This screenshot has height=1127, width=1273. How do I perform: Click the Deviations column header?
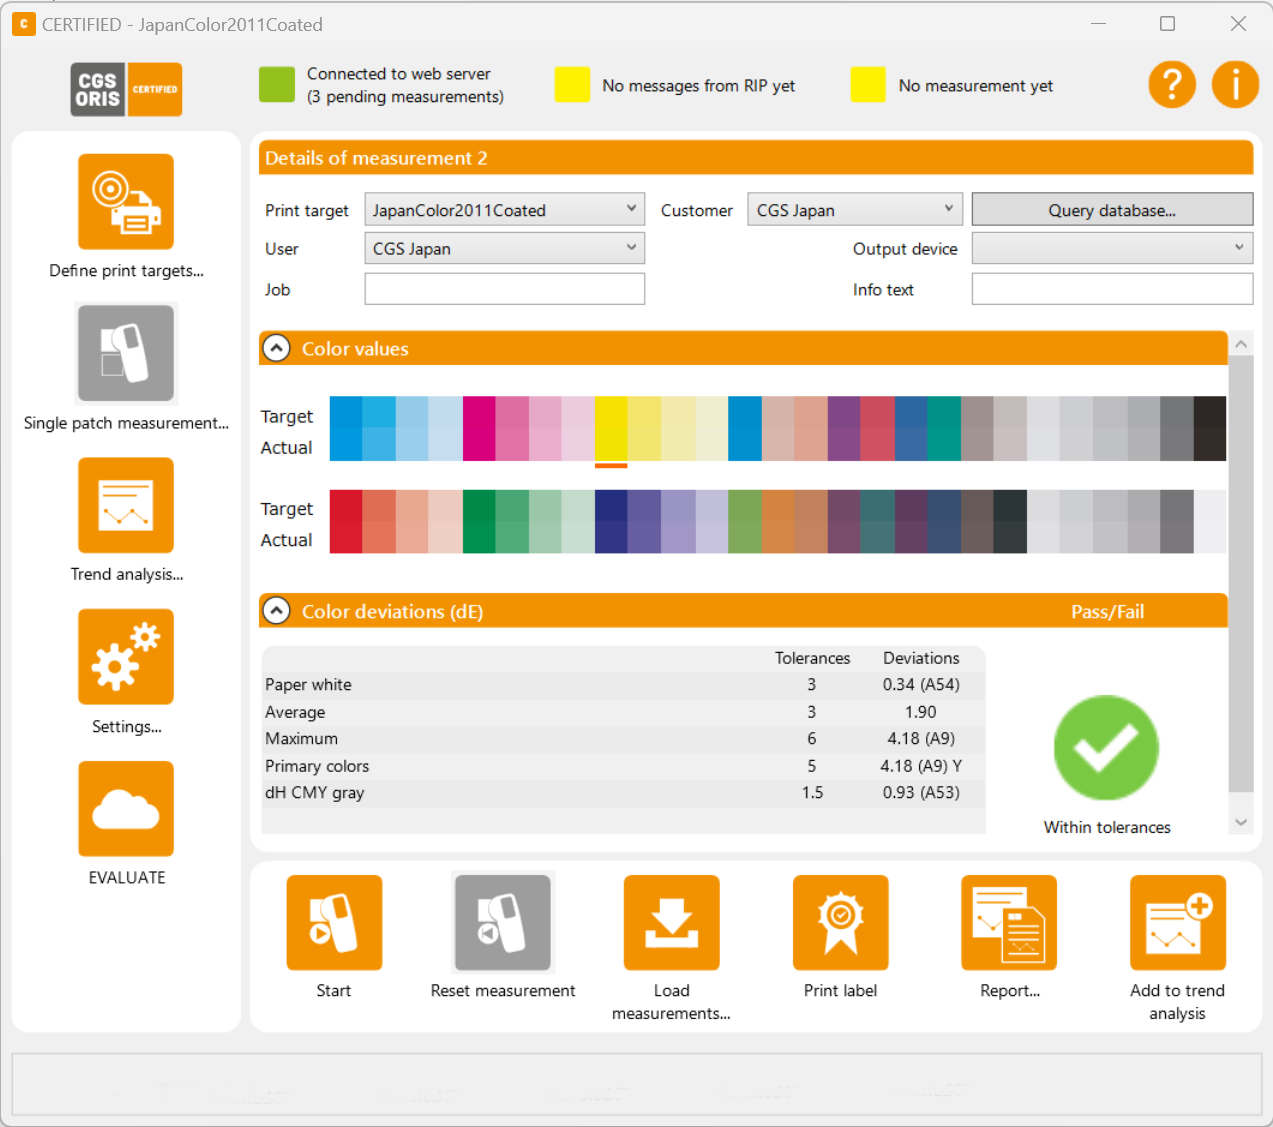(921, 658)
